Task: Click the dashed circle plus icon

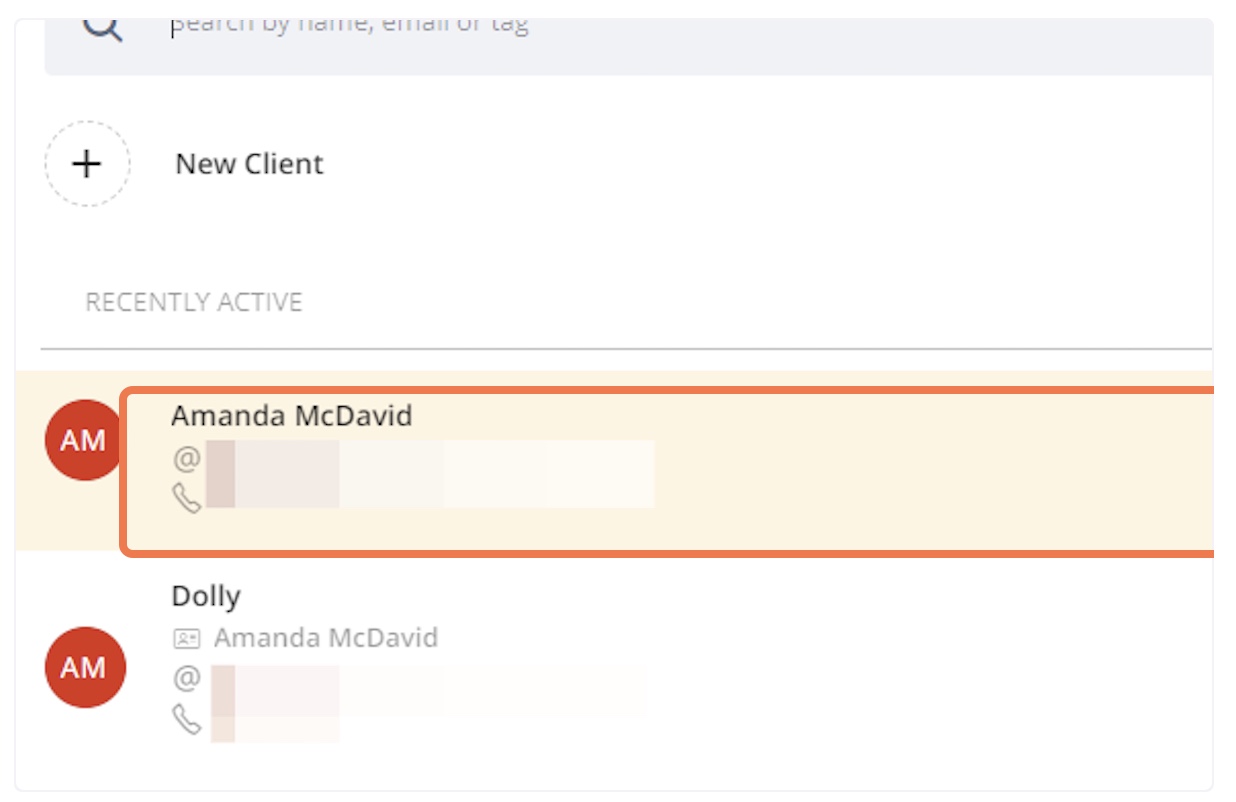Action: pyautogui.click(x=87, y=164)
